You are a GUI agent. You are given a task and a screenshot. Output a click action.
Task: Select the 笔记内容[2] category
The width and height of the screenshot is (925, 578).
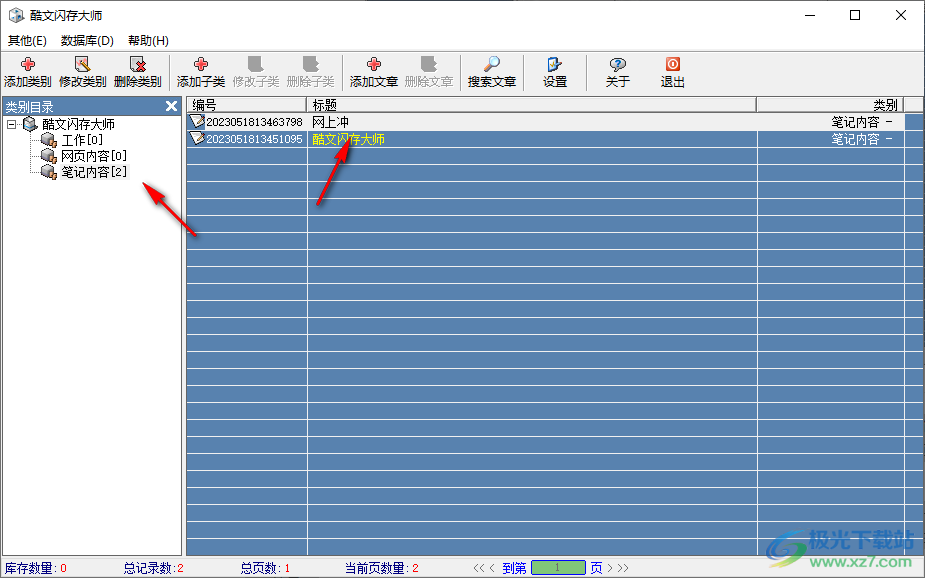94,172
